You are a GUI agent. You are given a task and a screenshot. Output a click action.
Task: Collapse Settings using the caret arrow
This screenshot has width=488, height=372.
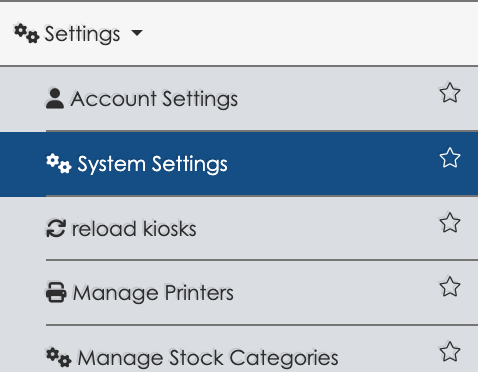pyautogui.click(x=137, y=33)
